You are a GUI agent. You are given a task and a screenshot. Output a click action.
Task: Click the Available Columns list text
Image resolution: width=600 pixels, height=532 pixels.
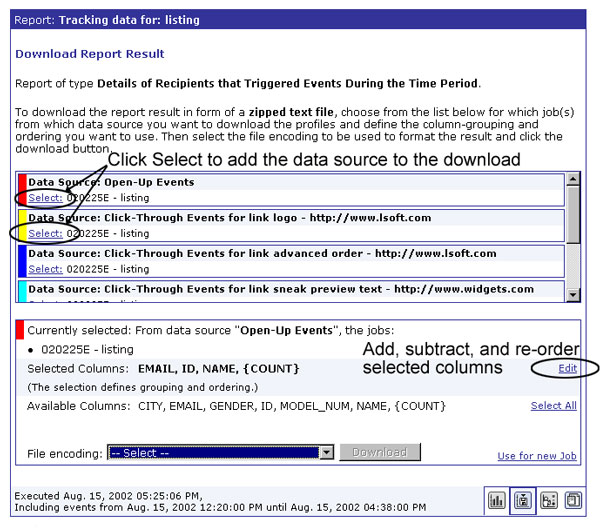click(x=292, y=406)
